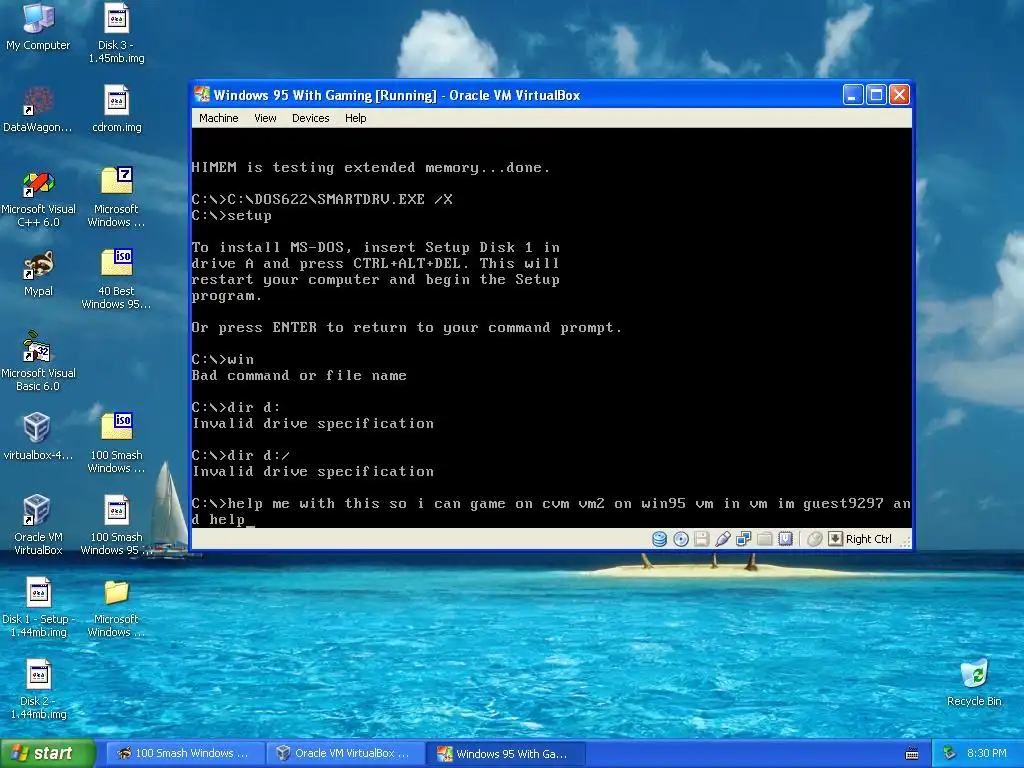Click the shared folders status icon

(x=764, y=539)
